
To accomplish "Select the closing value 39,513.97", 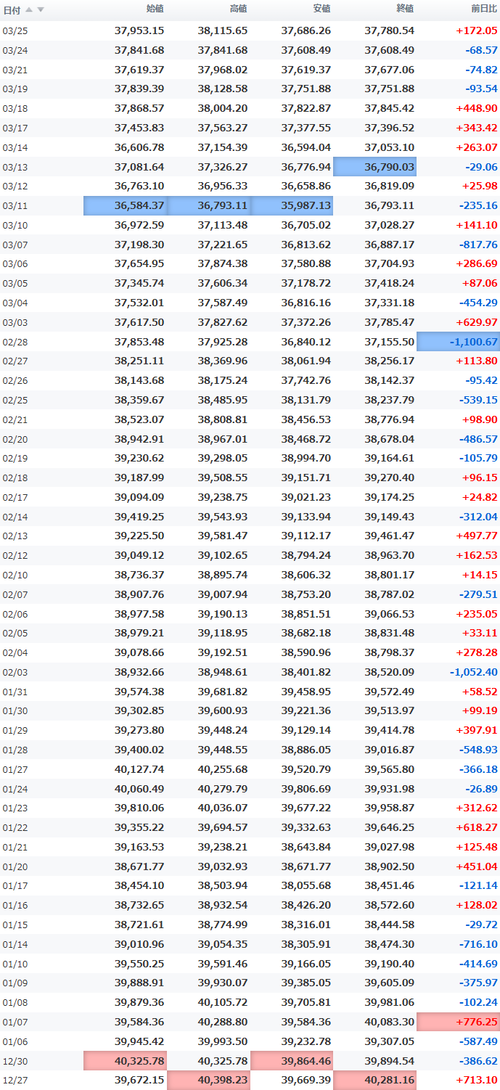I will 389,710.
